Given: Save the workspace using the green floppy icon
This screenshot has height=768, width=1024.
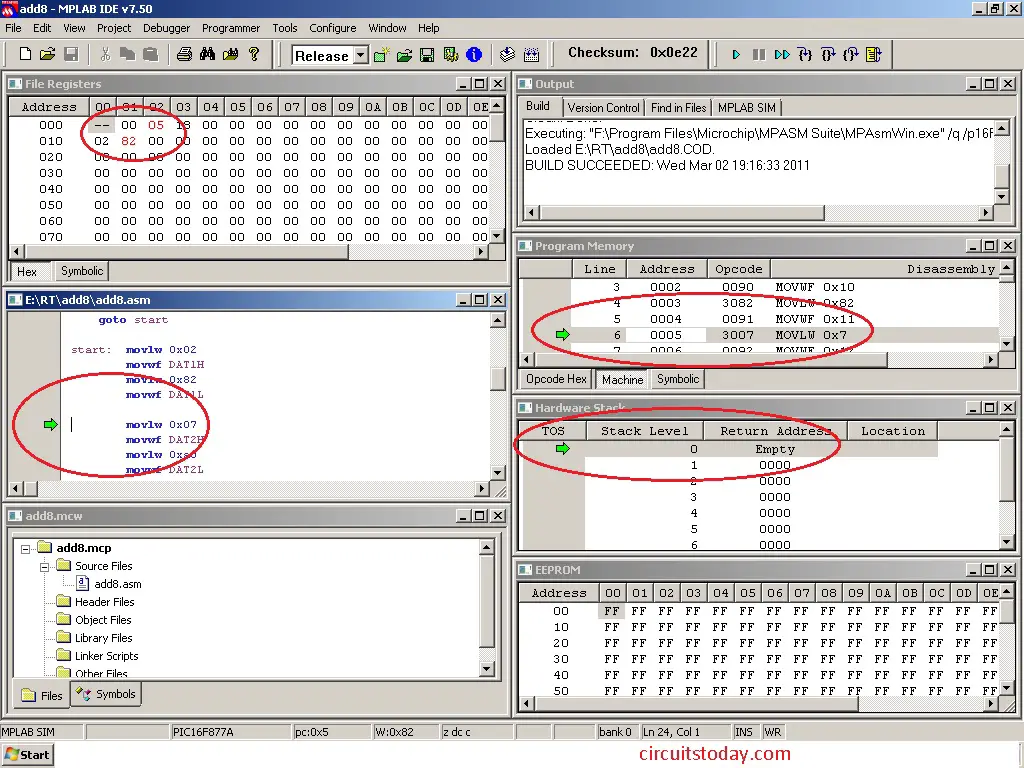Looking at the screenshot, I should pyautogui.click(x=427, y=54).
